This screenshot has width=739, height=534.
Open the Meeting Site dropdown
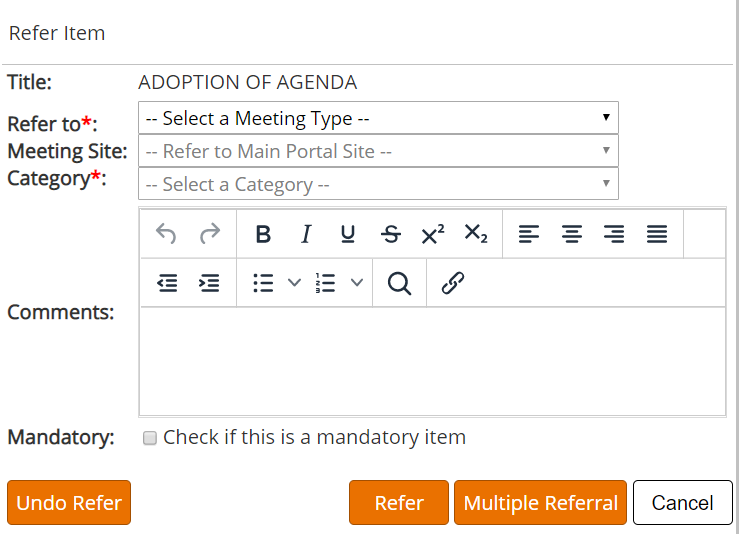pos(378,151)
